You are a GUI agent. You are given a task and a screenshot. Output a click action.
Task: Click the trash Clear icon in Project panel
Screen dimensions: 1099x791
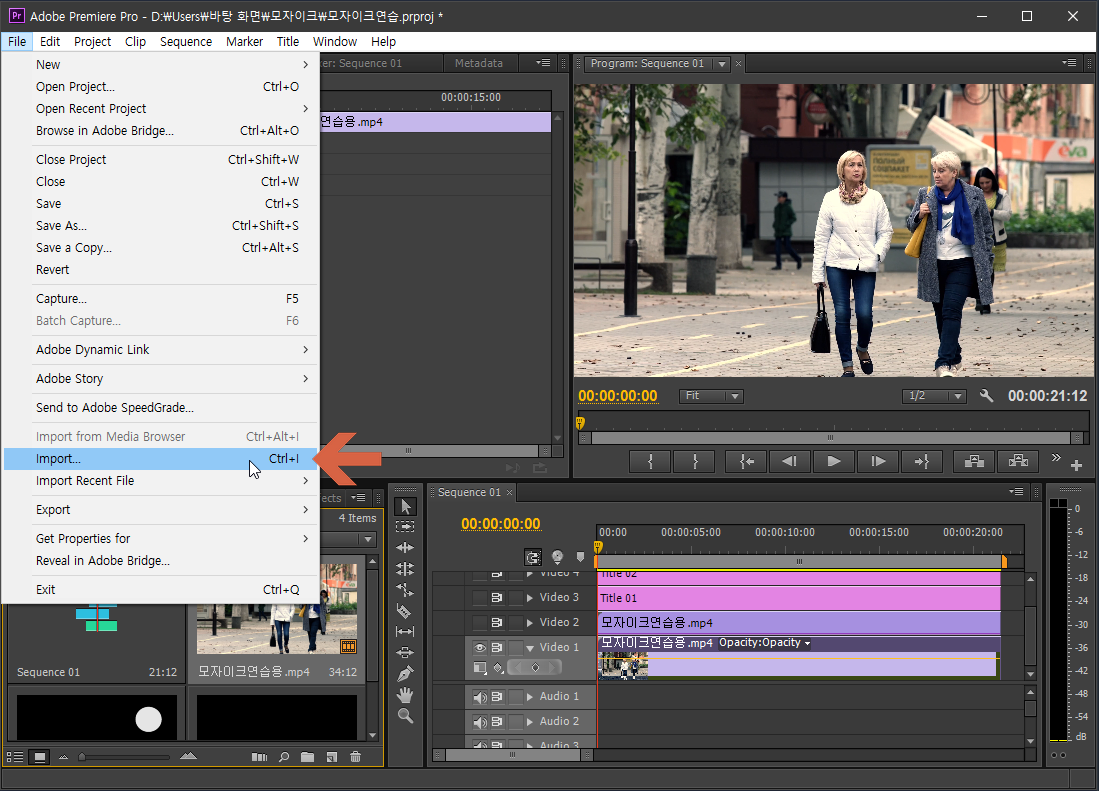355,757
